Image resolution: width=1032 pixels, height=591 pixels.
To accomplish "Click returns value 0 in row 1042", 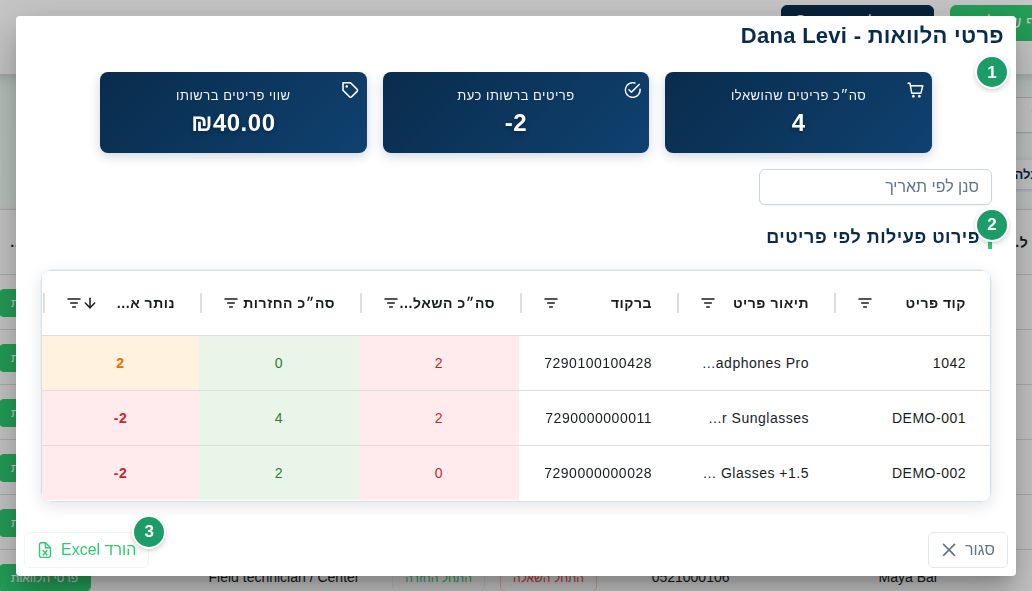I will 278,363.
